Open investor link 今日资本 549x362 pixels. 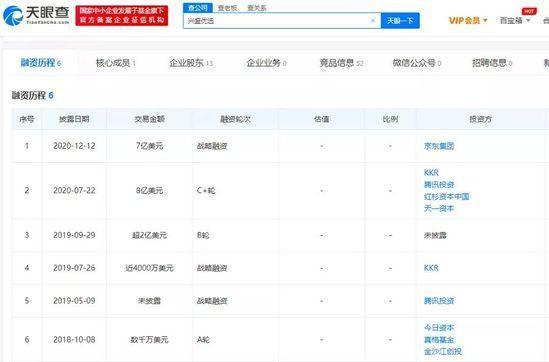(439, 328)
